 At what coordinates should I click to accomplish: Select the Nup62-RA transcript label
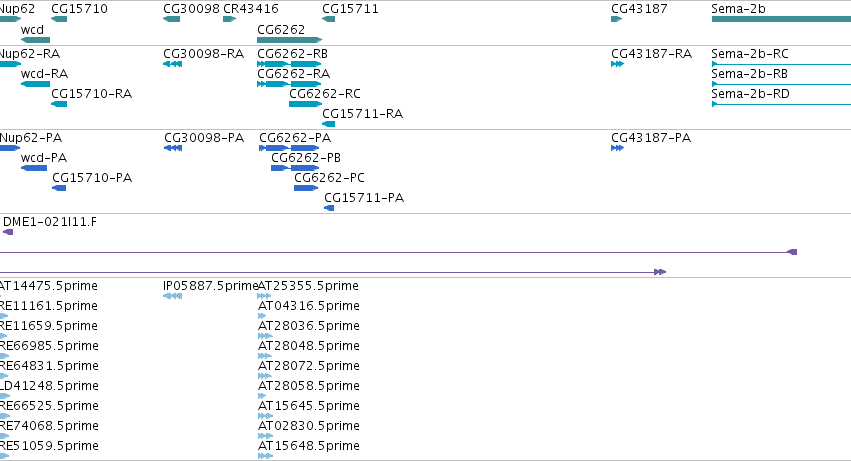point(30,54)
